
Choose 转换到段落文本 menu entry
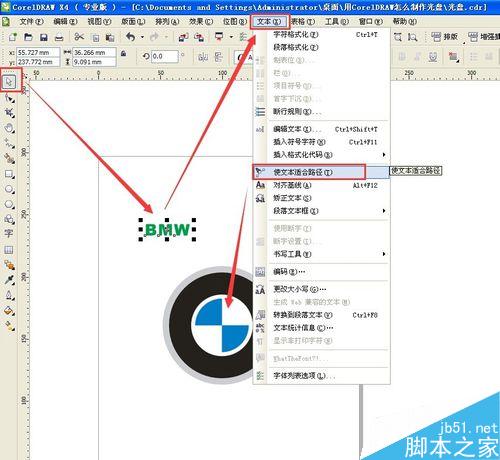point(322,315)
